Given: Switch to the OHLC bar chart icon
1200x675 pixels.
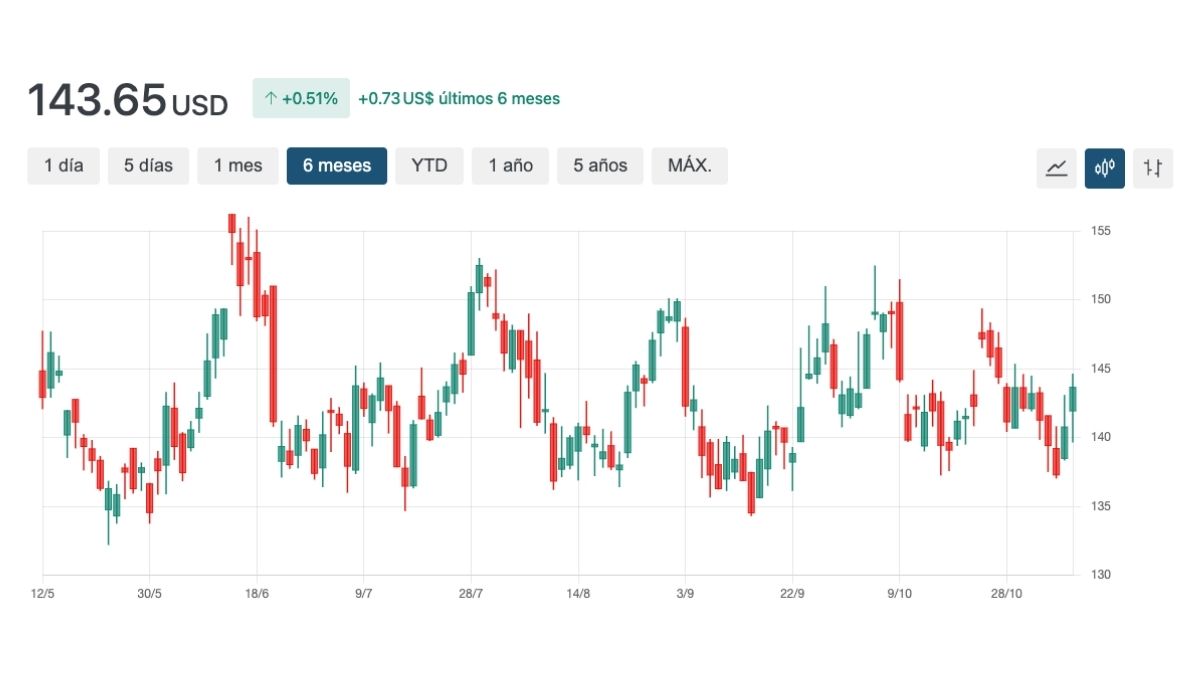Looking at the screenshot, I should (1153, 168).
